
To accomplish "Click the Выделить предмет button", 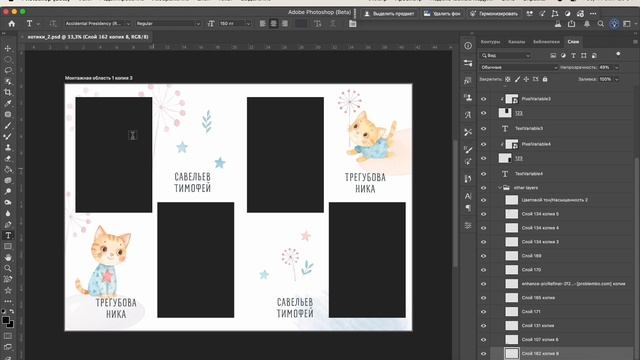I will click(389, 13).
